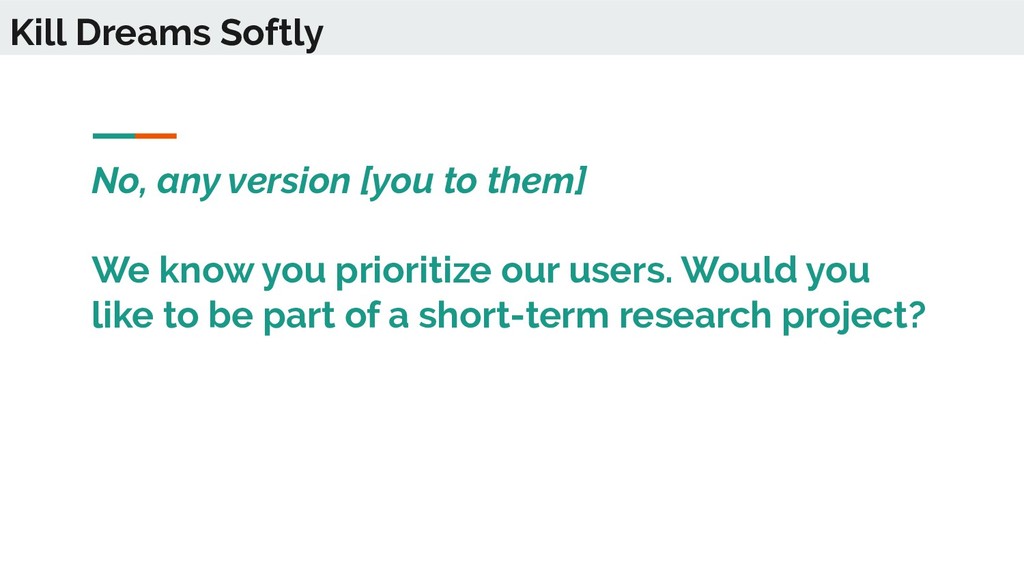The image size is (1024, 576).
Task: Click the bracketed text '[you to them]'
Action: (x=474, y=180)
